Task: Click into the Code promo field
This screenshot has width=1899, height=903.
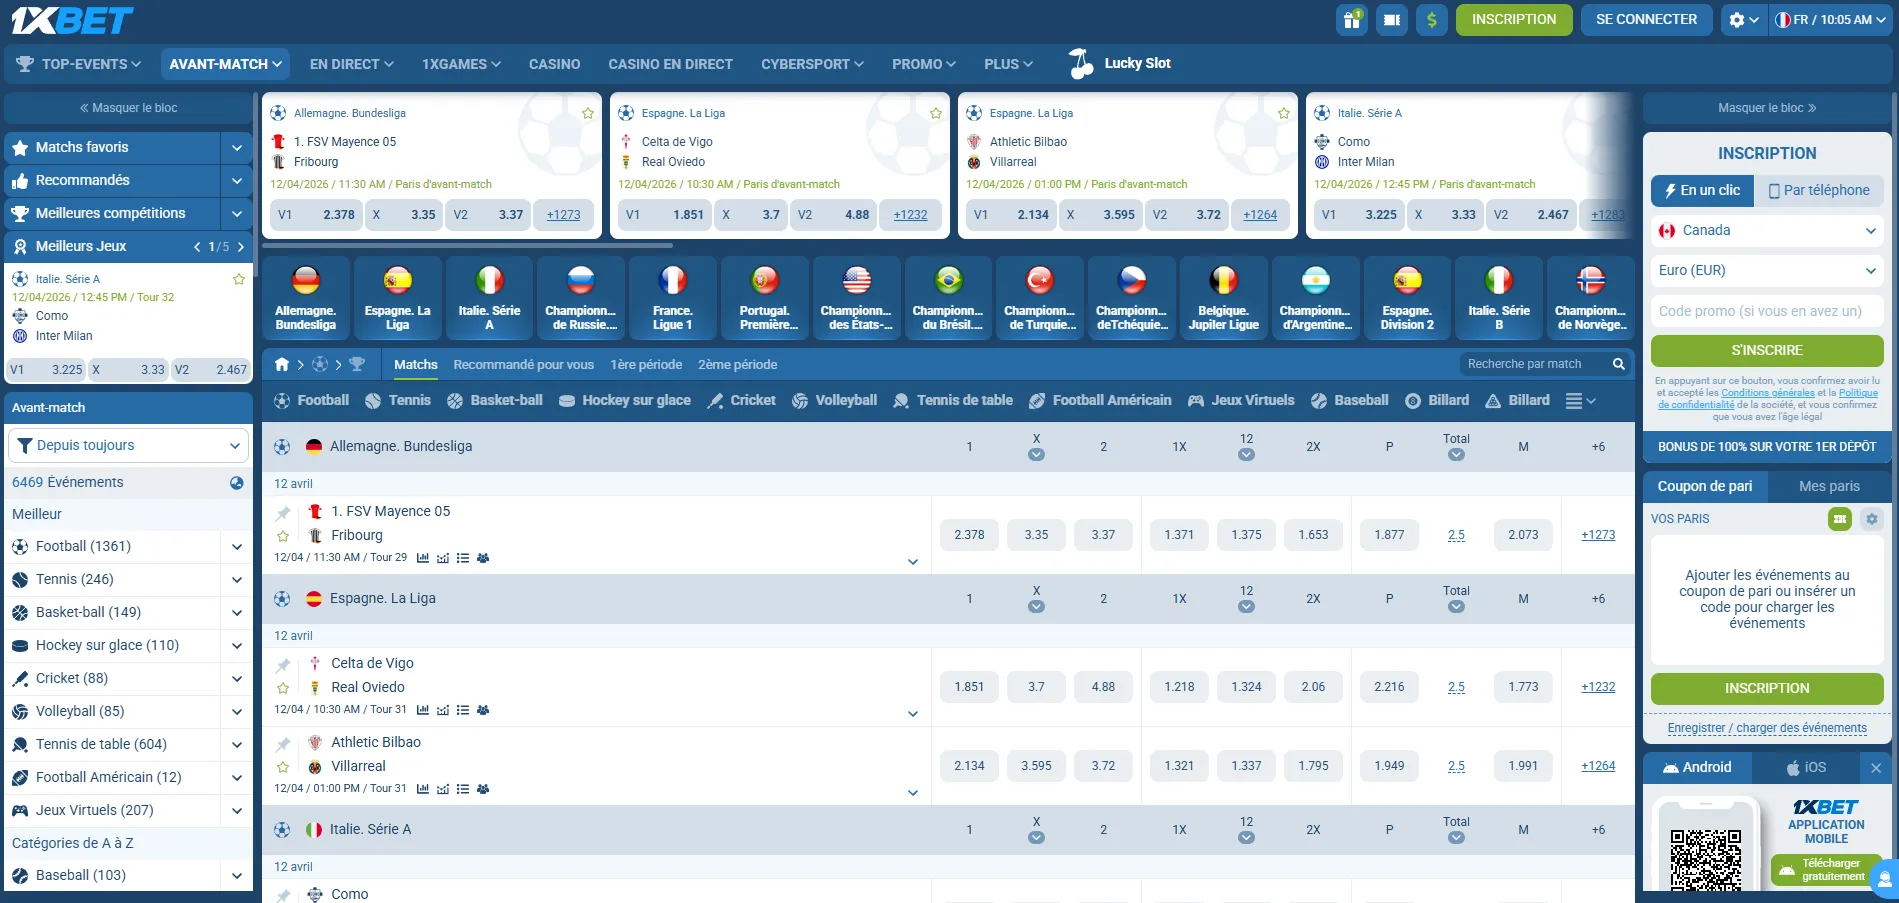Action: [x=1767, y=311]
